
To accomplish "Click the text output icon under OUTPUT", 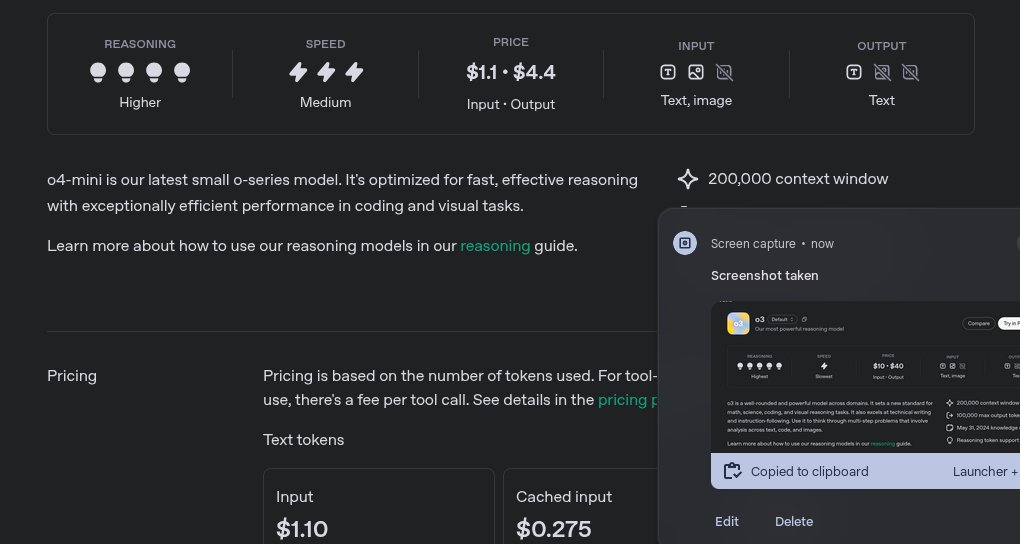I will (x=854, y=72).
